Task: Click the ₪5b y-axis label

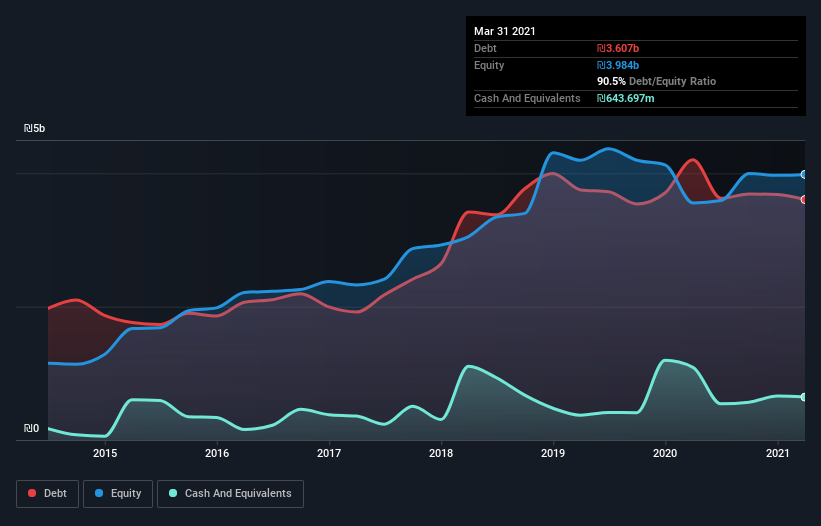Action: pos(35,128)
